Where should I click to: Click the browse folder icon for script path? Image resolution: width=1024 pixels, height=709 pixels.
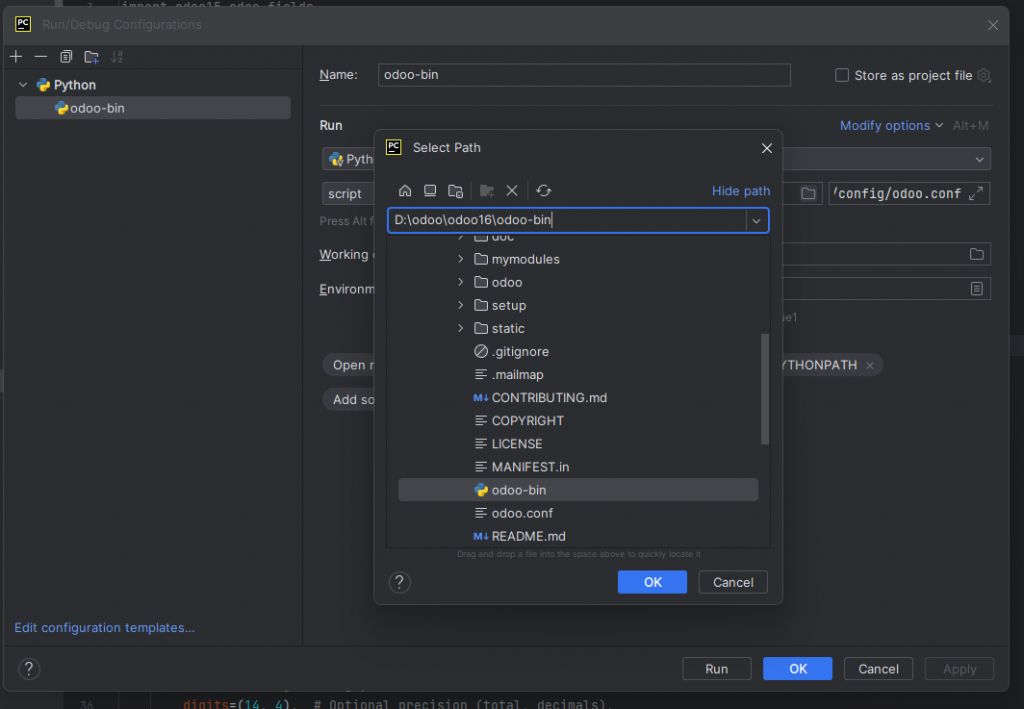tap(808, 194)
